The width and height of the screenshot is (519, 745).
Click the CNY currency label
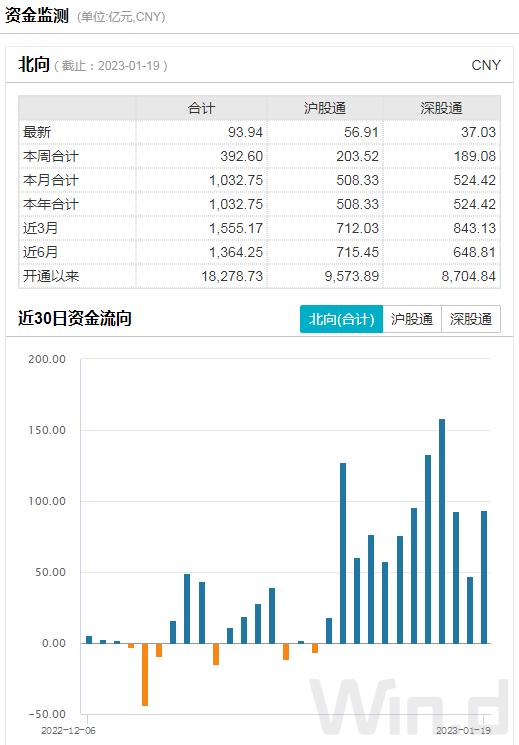pyautogui.click(x=486, y=65)
